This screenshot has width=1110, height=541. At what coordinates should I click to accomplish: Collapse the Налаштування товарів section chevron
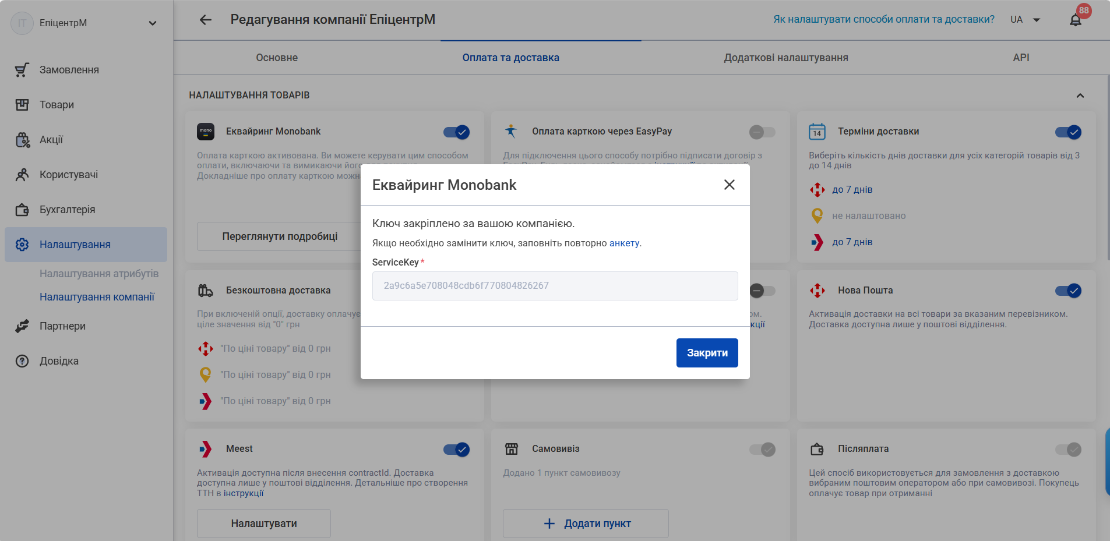(1080, 95)
